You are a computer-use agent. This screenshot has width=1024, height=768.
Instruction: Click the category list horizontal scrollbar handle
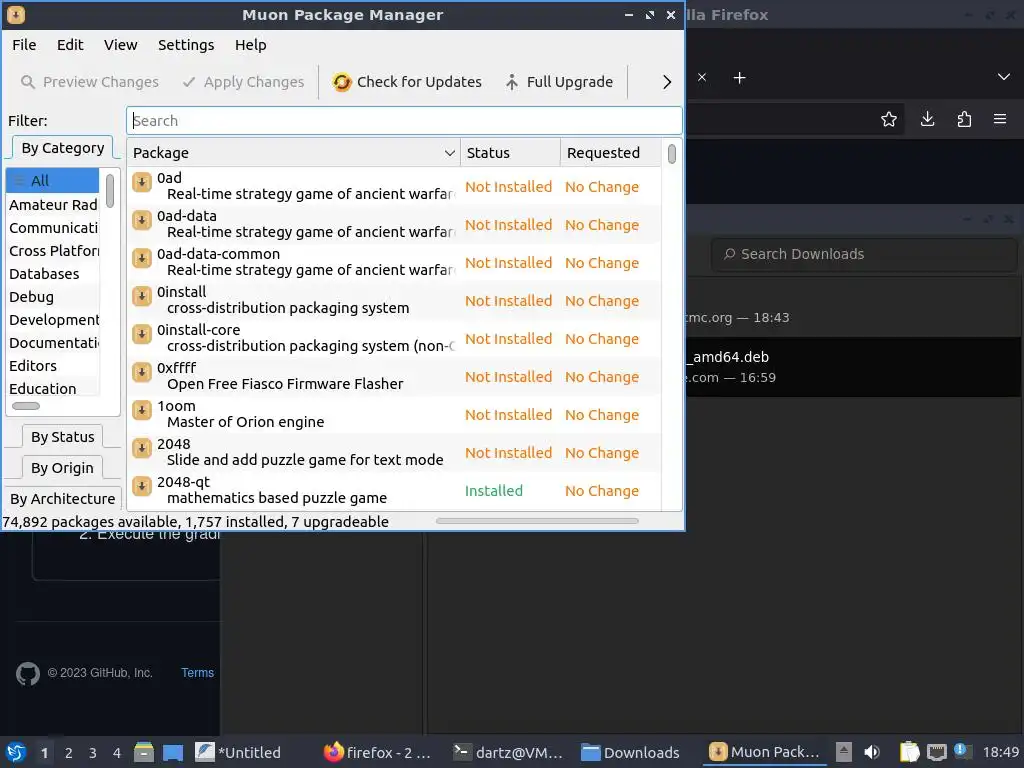(x=26, y=406)
